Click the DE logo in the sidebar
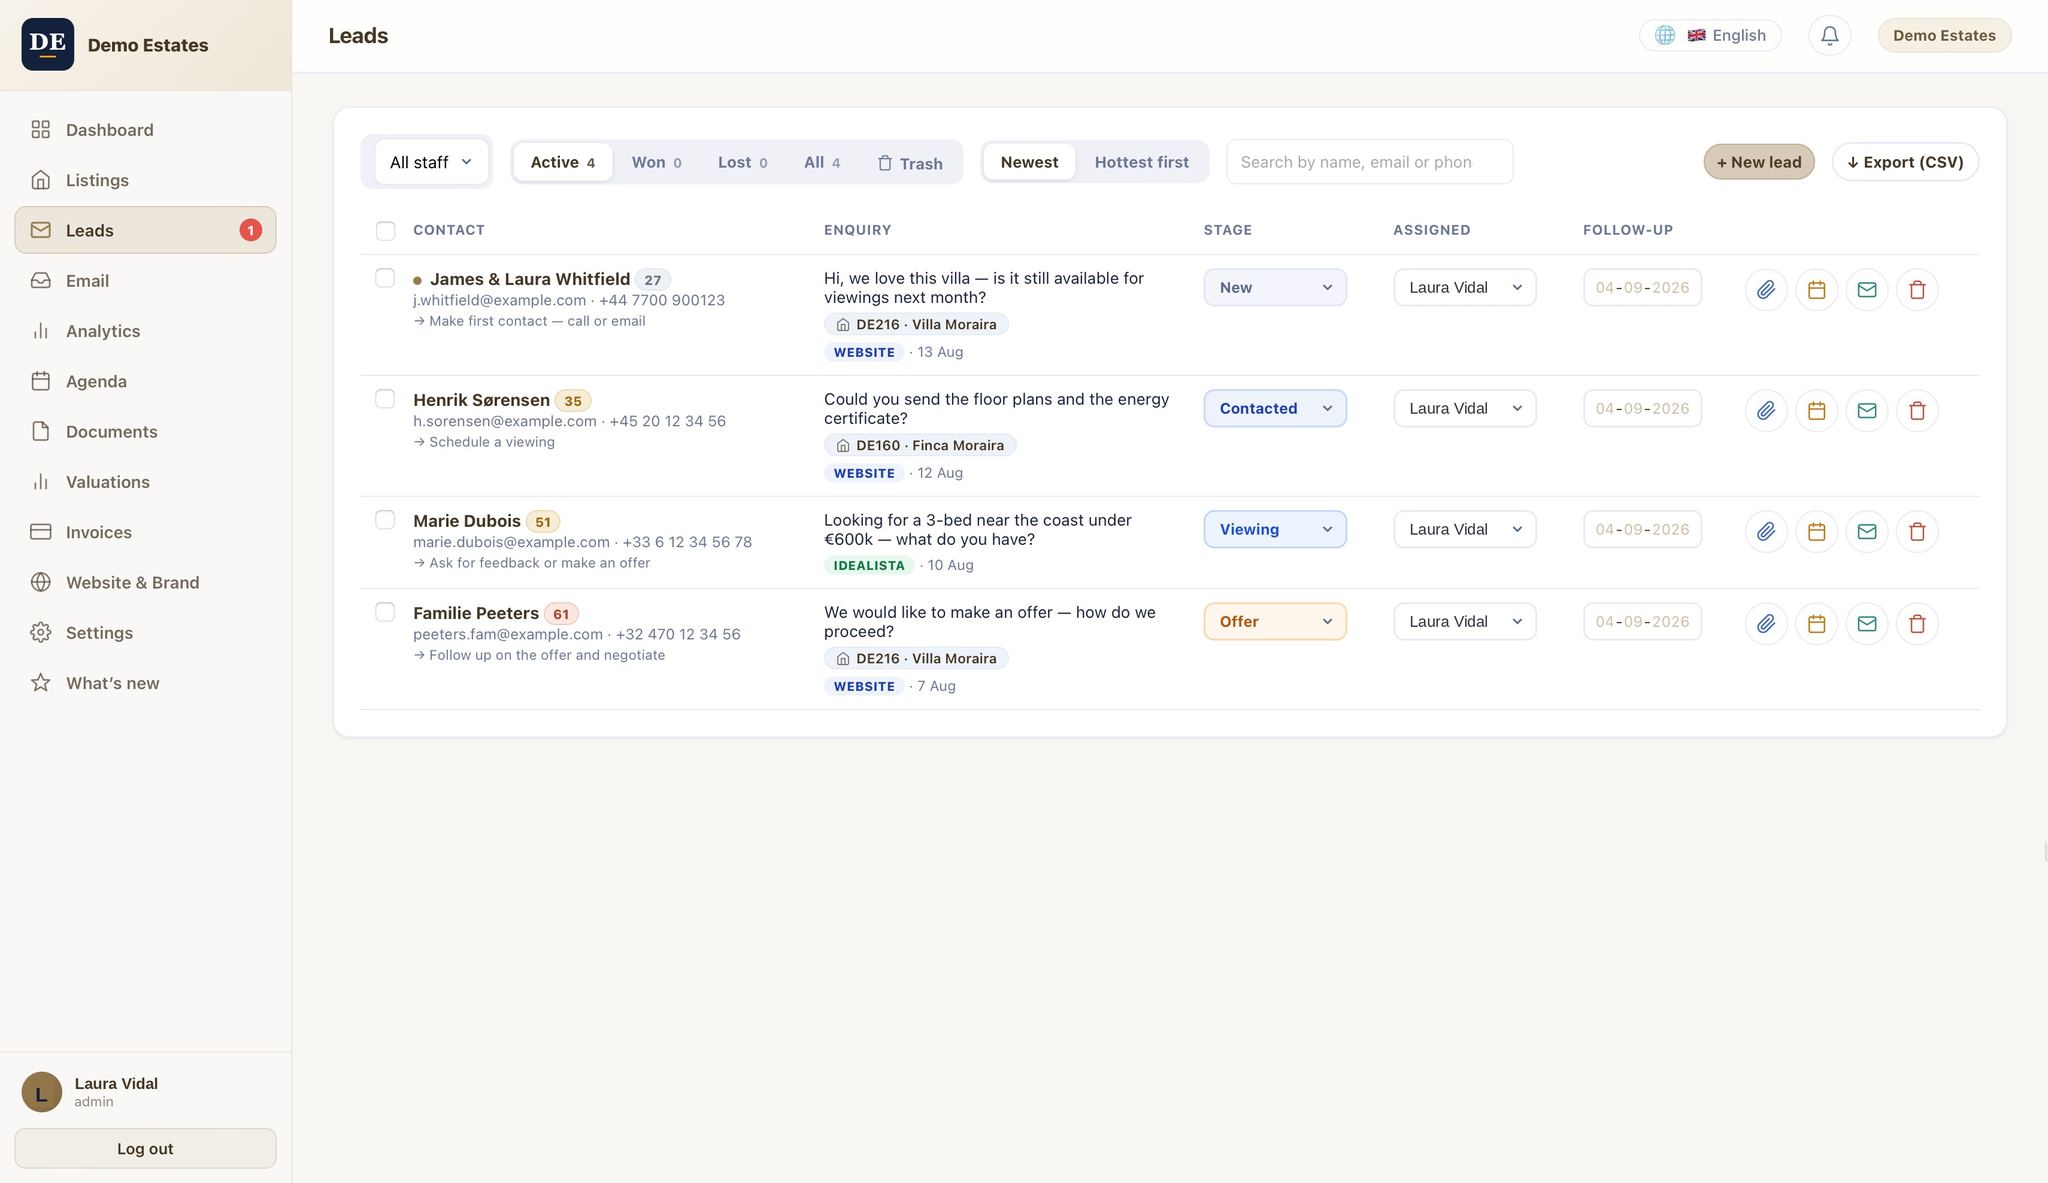This screenshot has width=2048, height=1183. click(x=48, y=44)
